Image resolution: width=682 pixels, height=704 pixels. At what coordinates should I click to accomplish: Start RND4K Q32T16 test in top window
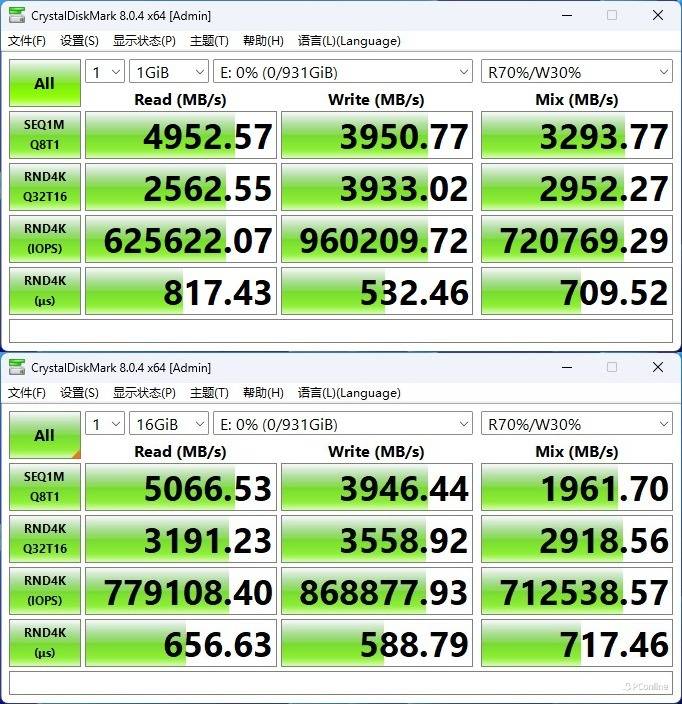(x=44, y=187)
